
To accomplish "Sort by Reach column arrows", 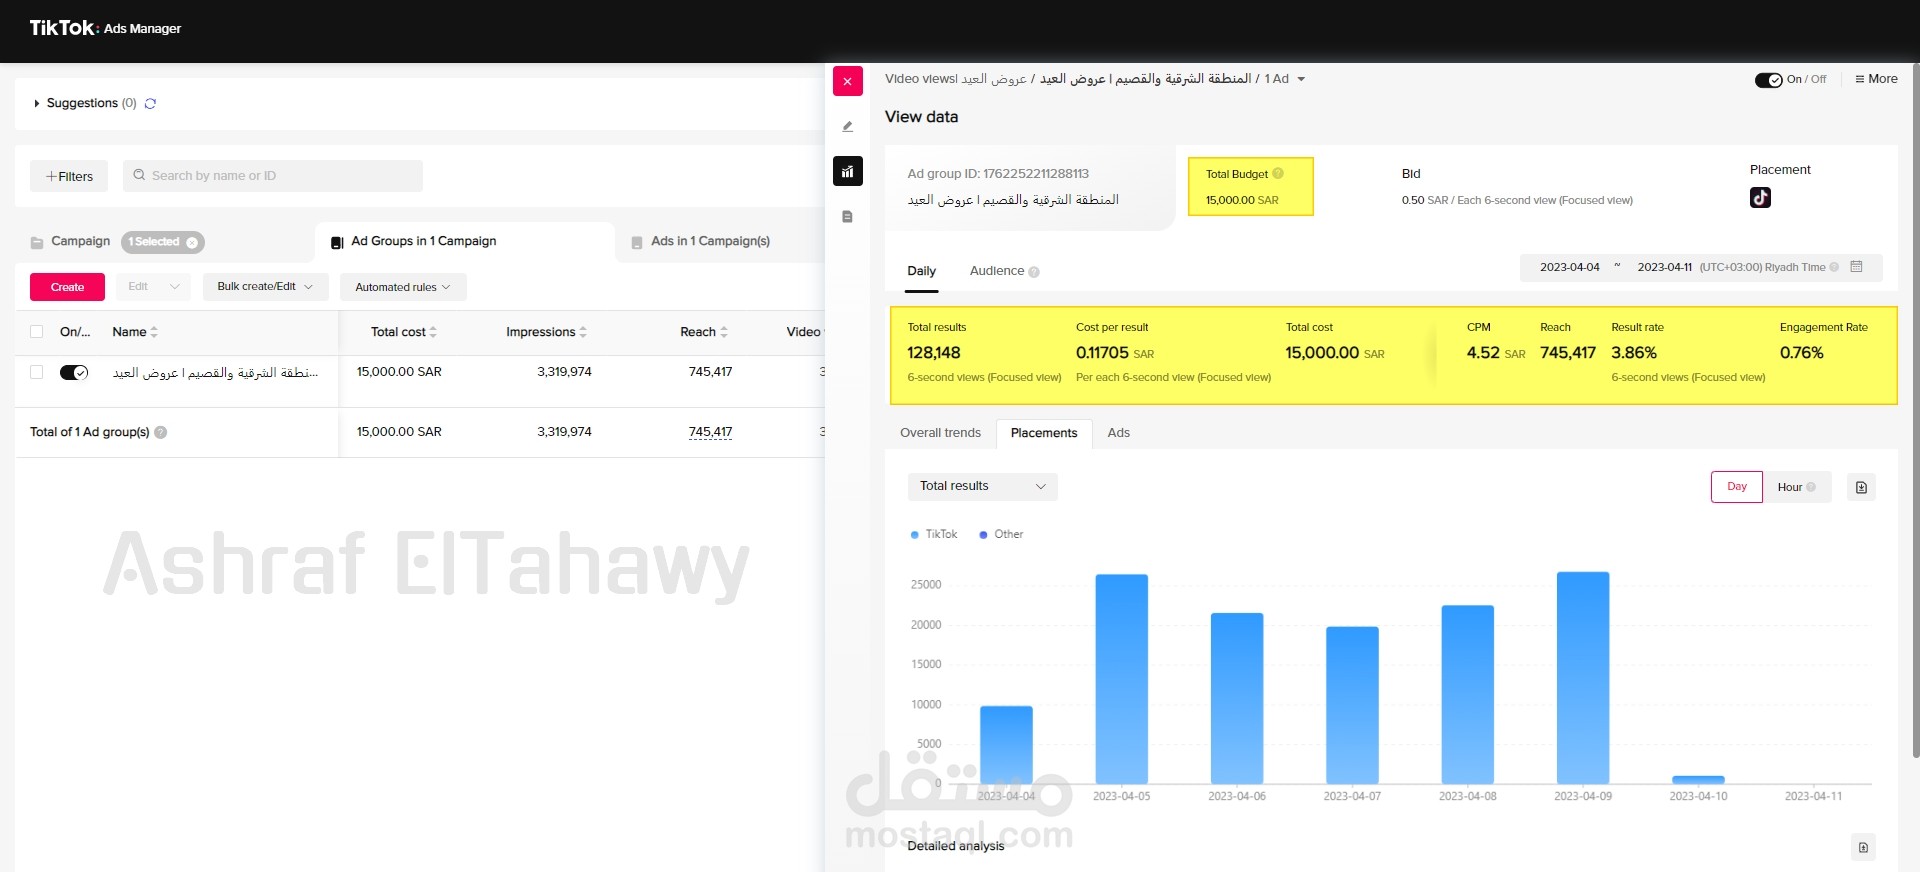I will (x=724, y=332).
